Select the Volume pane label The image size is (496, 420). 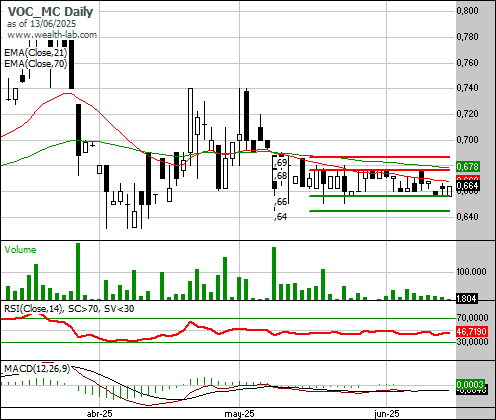20,250
